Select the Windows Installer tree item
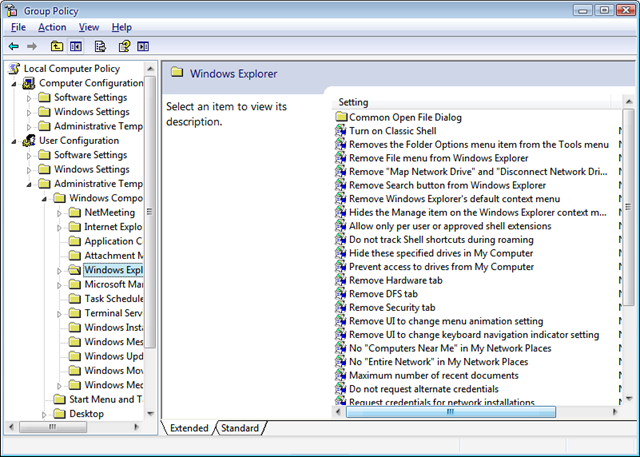 (113, 328)
